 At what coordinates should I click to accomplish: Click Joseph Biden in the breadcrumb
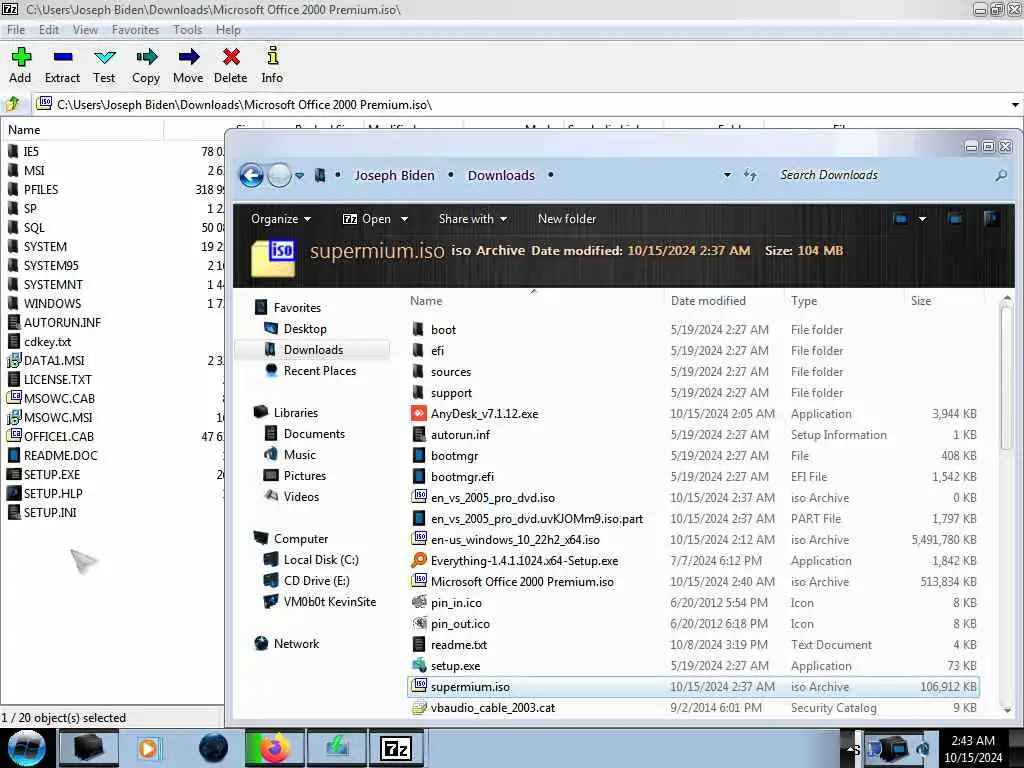click(x=394, y=176)
